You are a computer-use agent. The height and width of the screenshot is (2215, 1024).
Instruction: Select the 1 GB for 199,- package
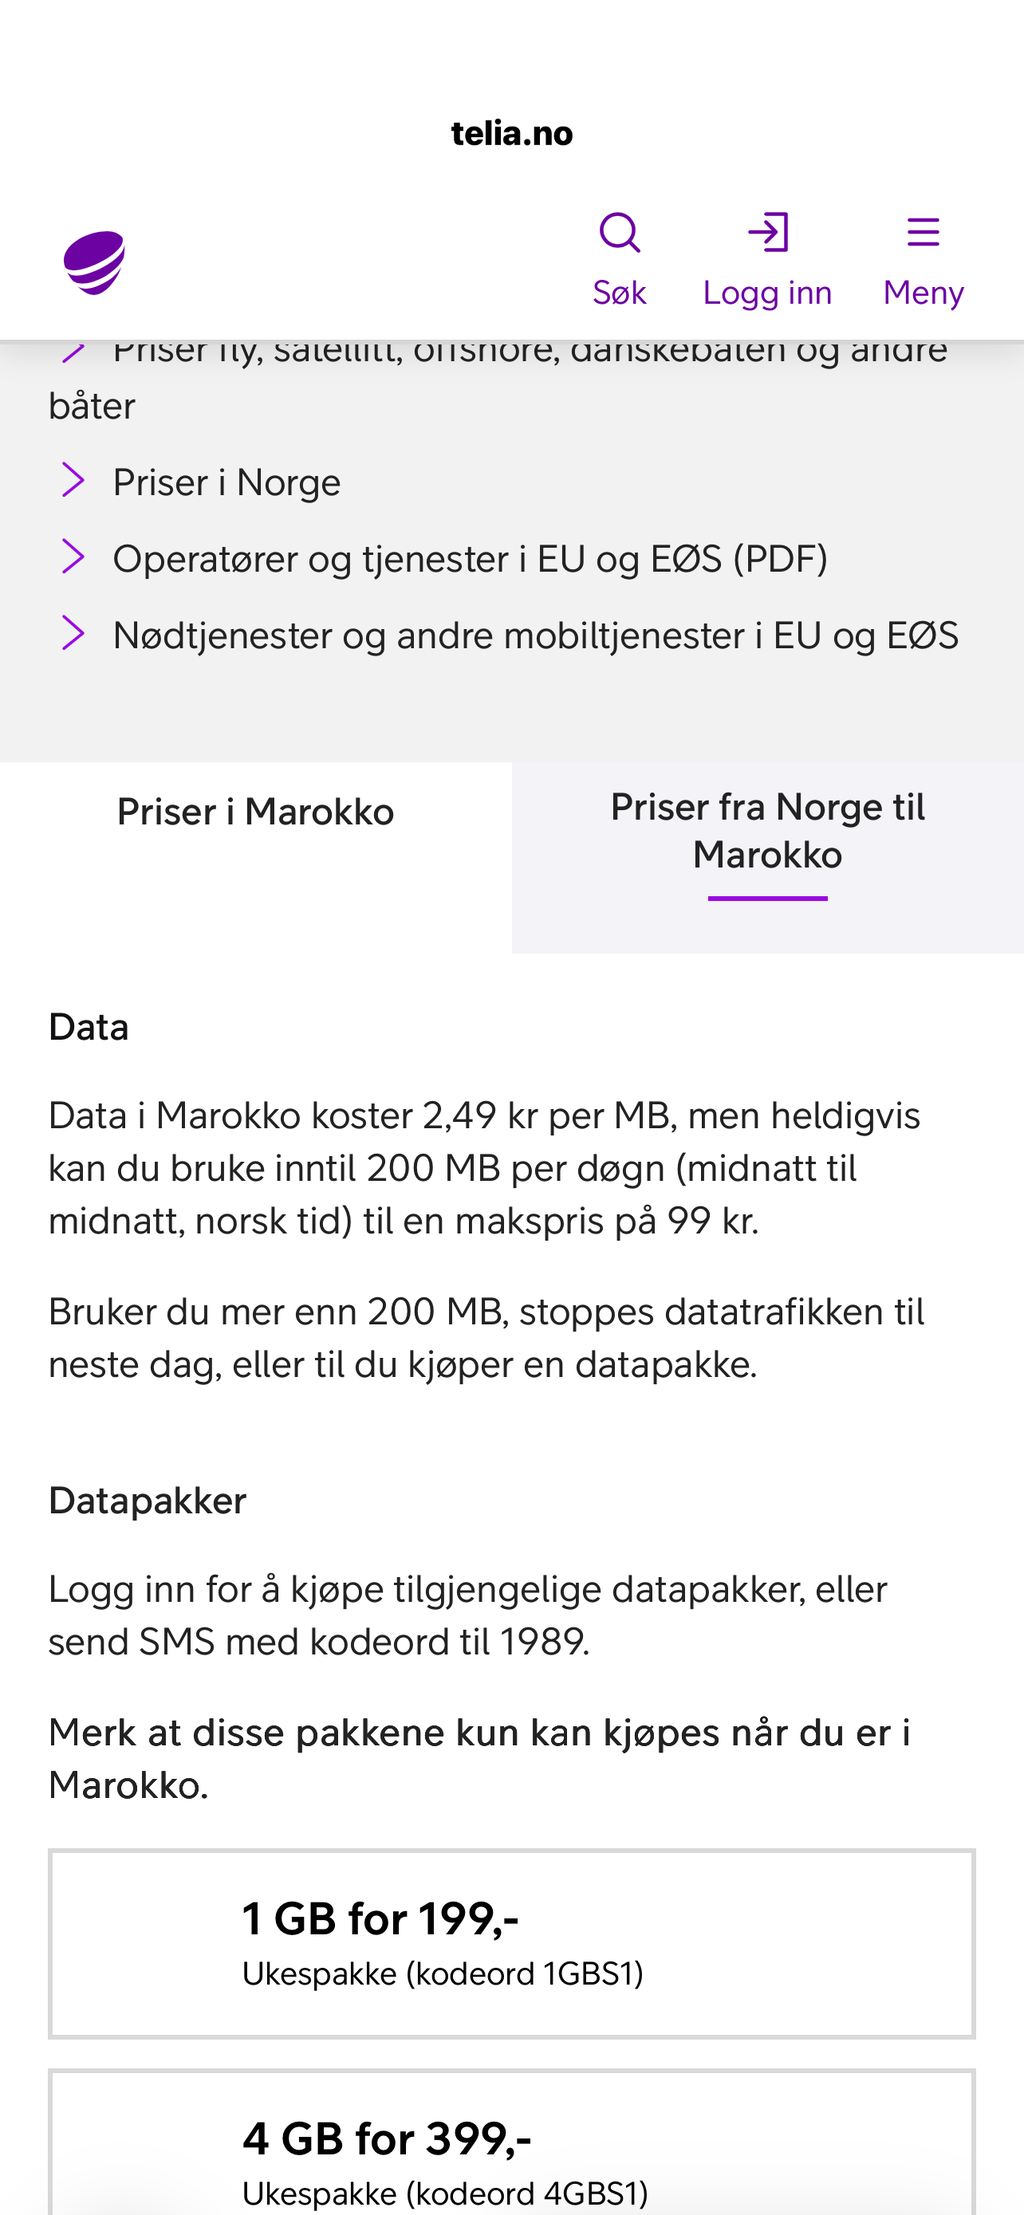pyautogui.click(x=512, y=1943)
